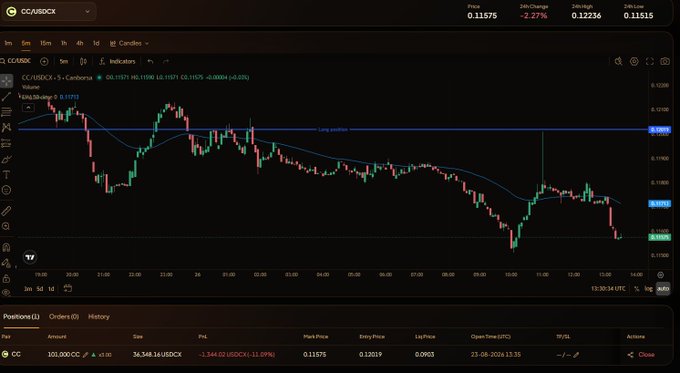Toggle the percent scale mode
The image size is (680, 373).
[637, 289]
